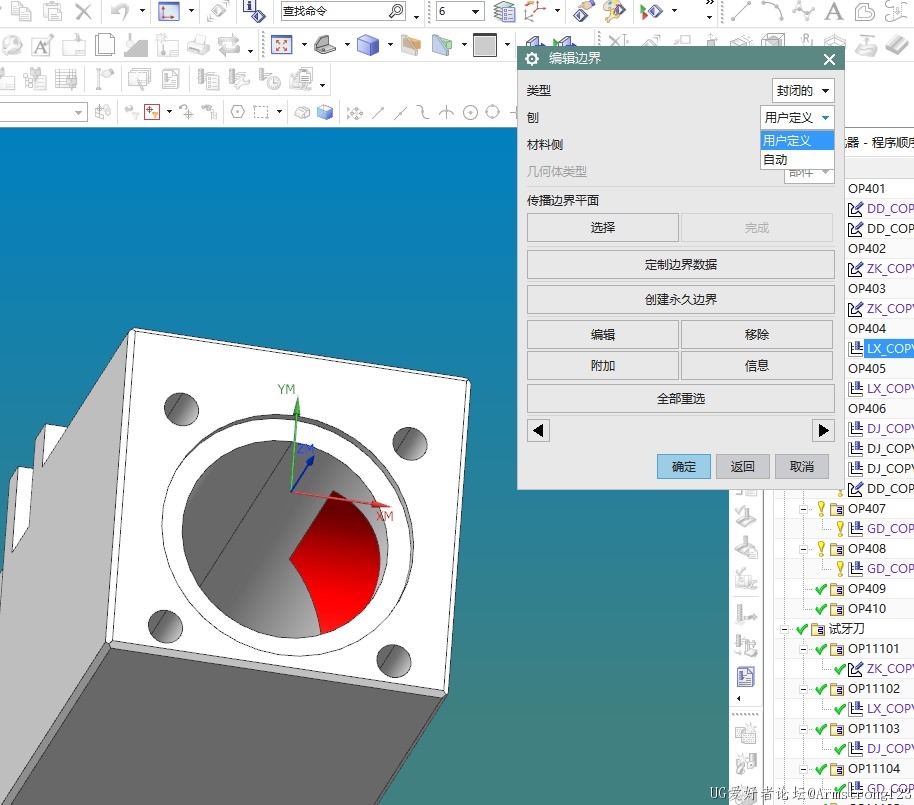Collapse the OP407 tree node
Viewport: 914px width, 805px height.
pos(803,509)
